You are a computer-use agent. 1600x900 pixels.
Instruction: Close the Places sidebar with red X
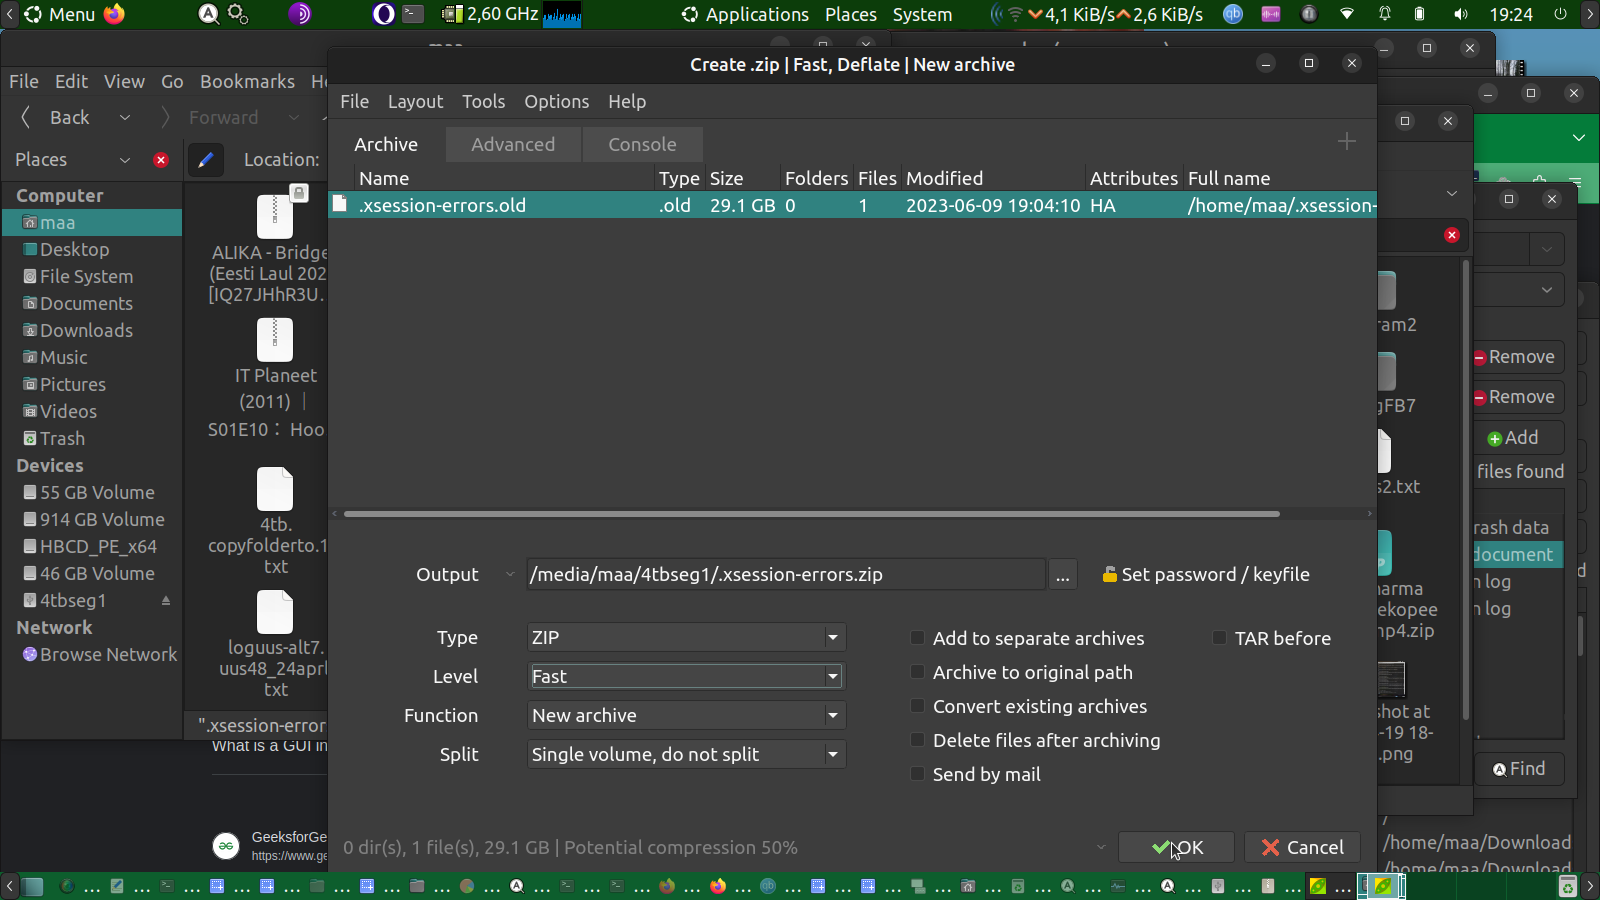[x=161, y=160]
